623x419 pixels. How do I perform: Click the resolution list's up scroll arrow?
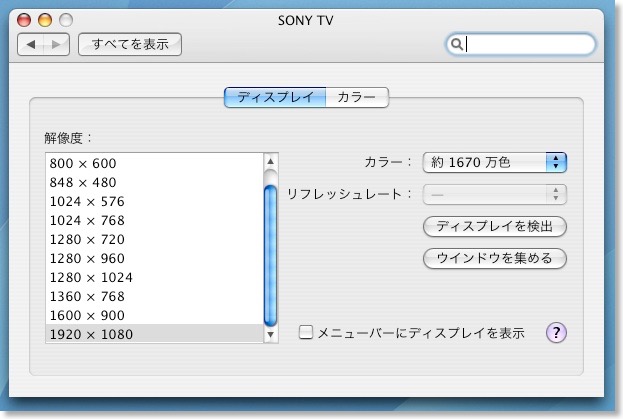point(271,161)
